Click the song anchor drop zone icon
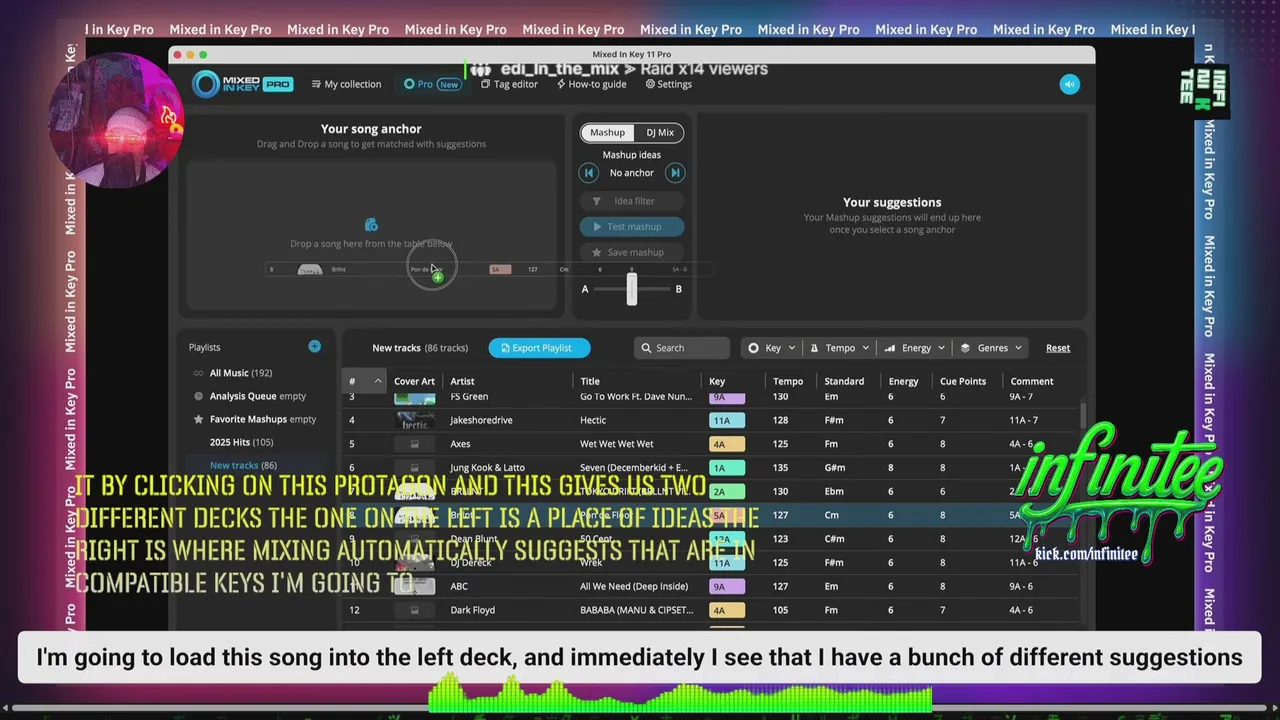Viewport: 1280px width, 720px height. [x=371, y=225]
